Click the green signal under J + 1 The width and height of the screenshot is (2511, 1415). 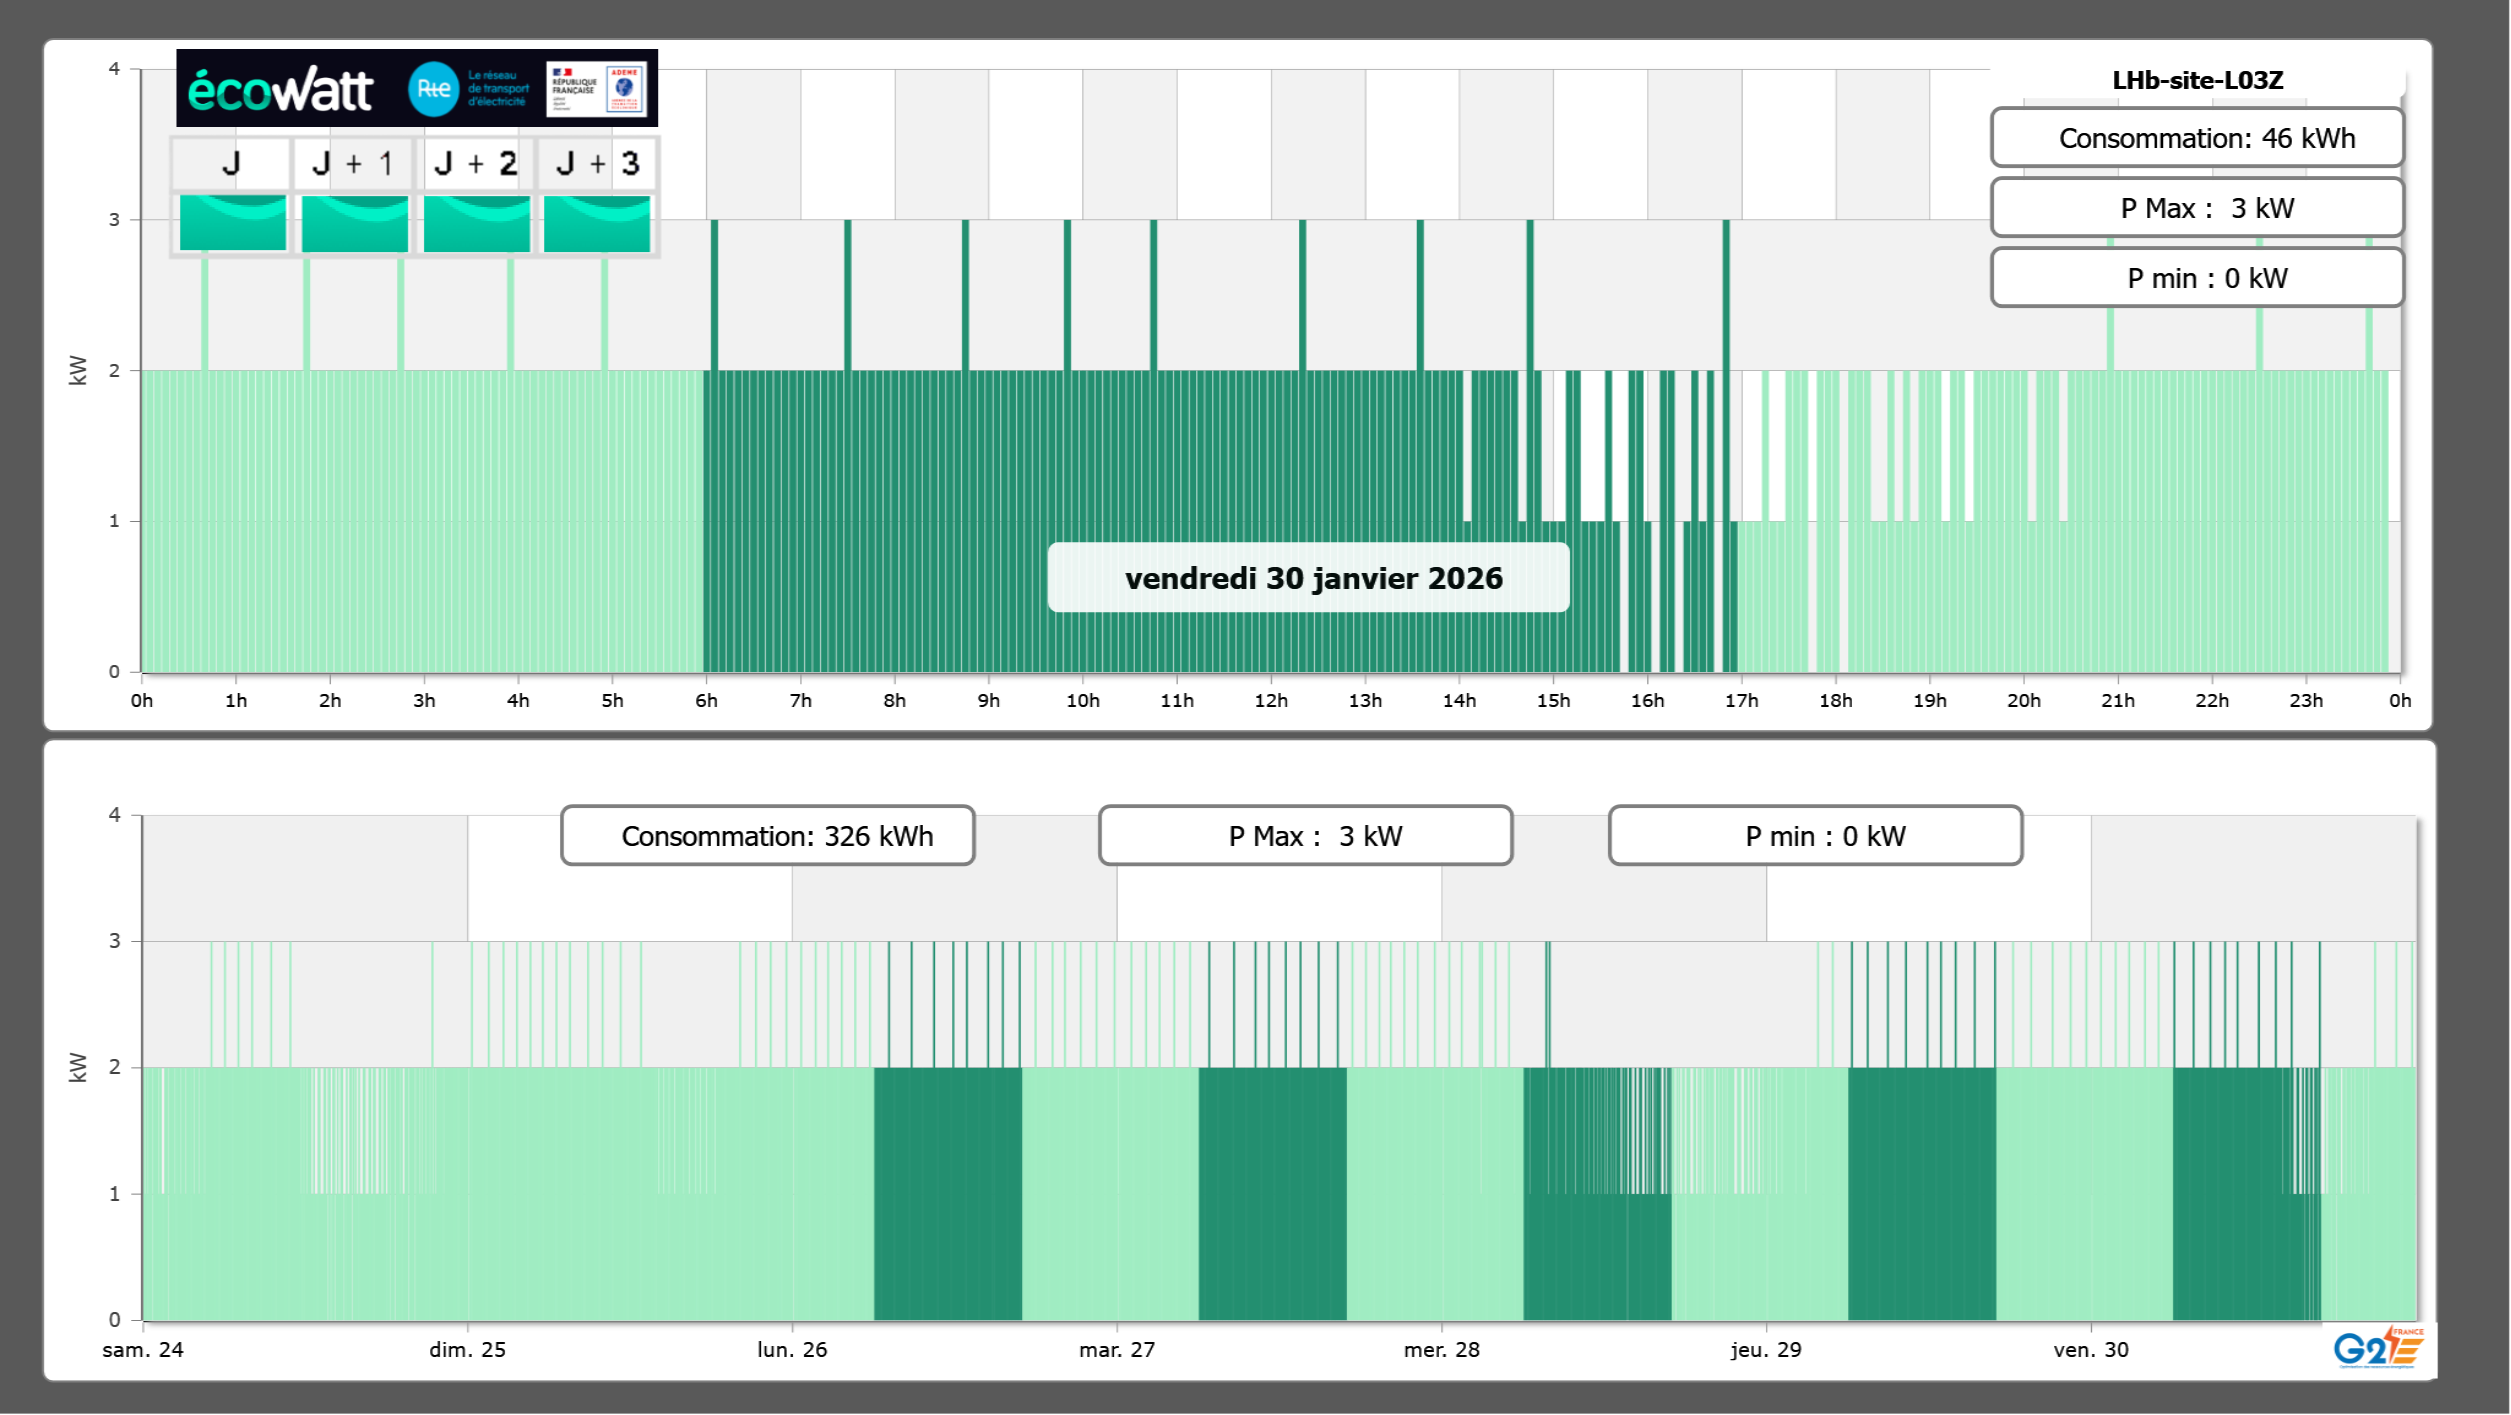point(354,222)
